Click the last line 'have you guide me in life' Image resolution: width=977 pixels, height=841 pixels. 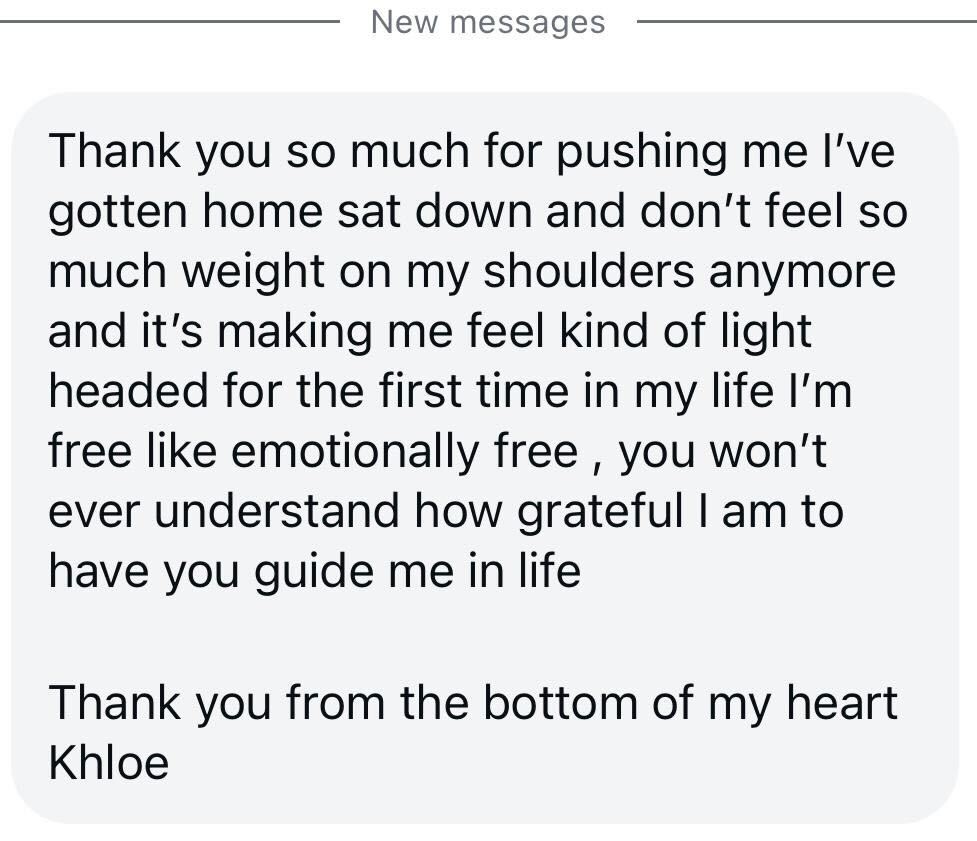pyautogui.click(x=315, y=571)
